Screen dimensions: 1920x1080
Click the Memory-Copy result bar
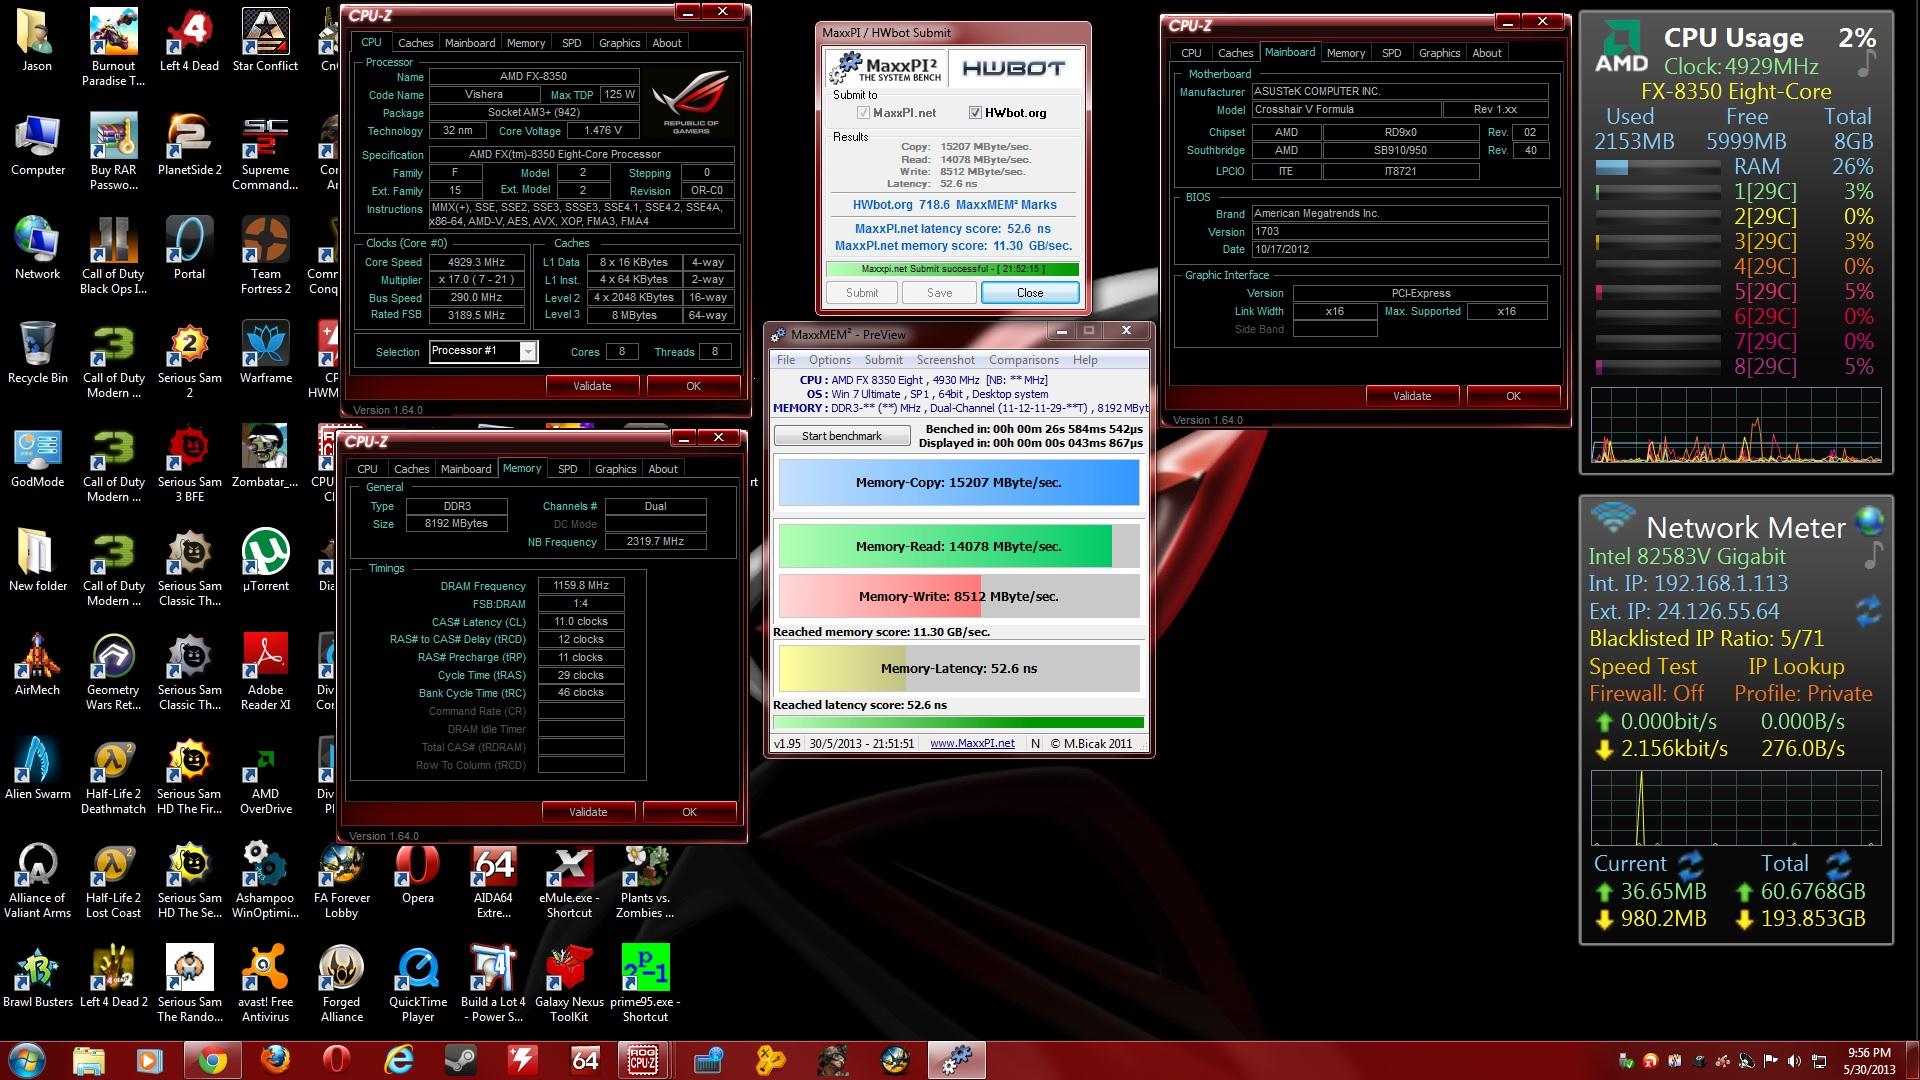(x=958, y=483)
